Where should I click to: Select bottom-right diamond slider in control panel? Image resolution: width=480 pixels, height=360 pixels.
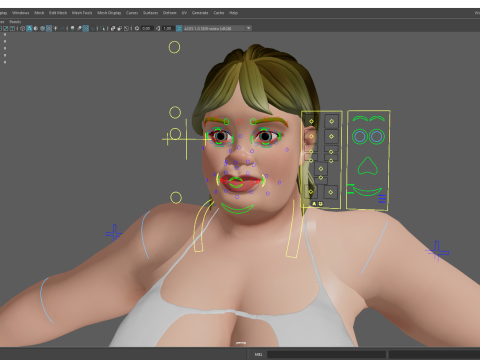[331, 192]
